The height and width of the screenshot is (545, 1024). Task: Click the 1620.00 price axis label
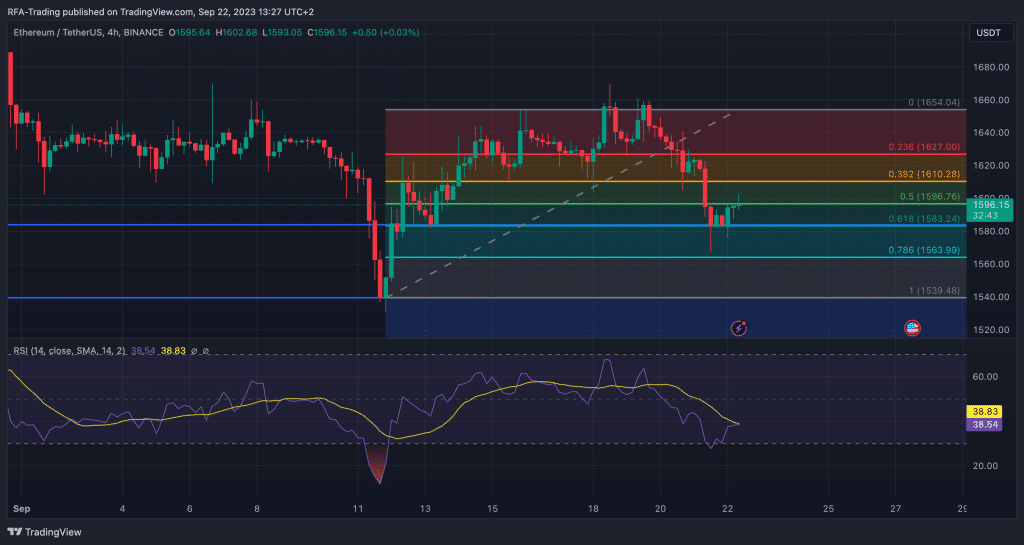click(991, 165)
